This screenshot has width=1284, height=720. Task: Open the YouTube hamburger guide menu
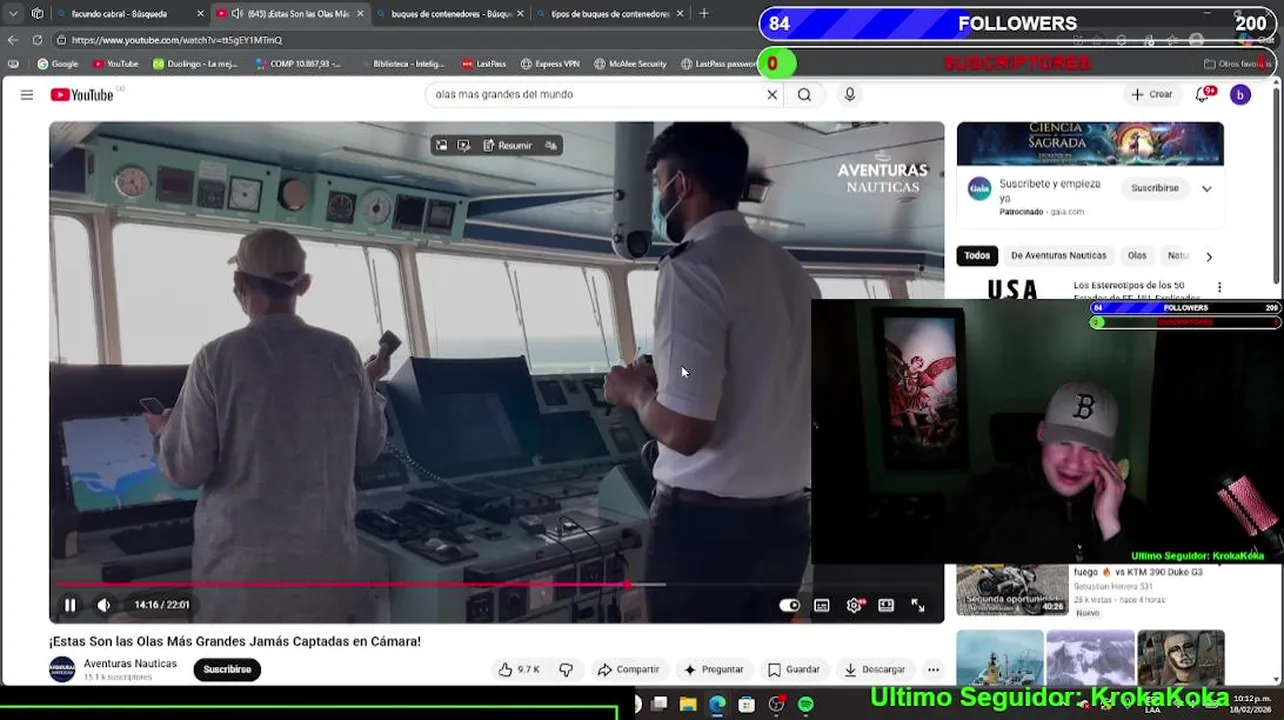pos(27,95)
